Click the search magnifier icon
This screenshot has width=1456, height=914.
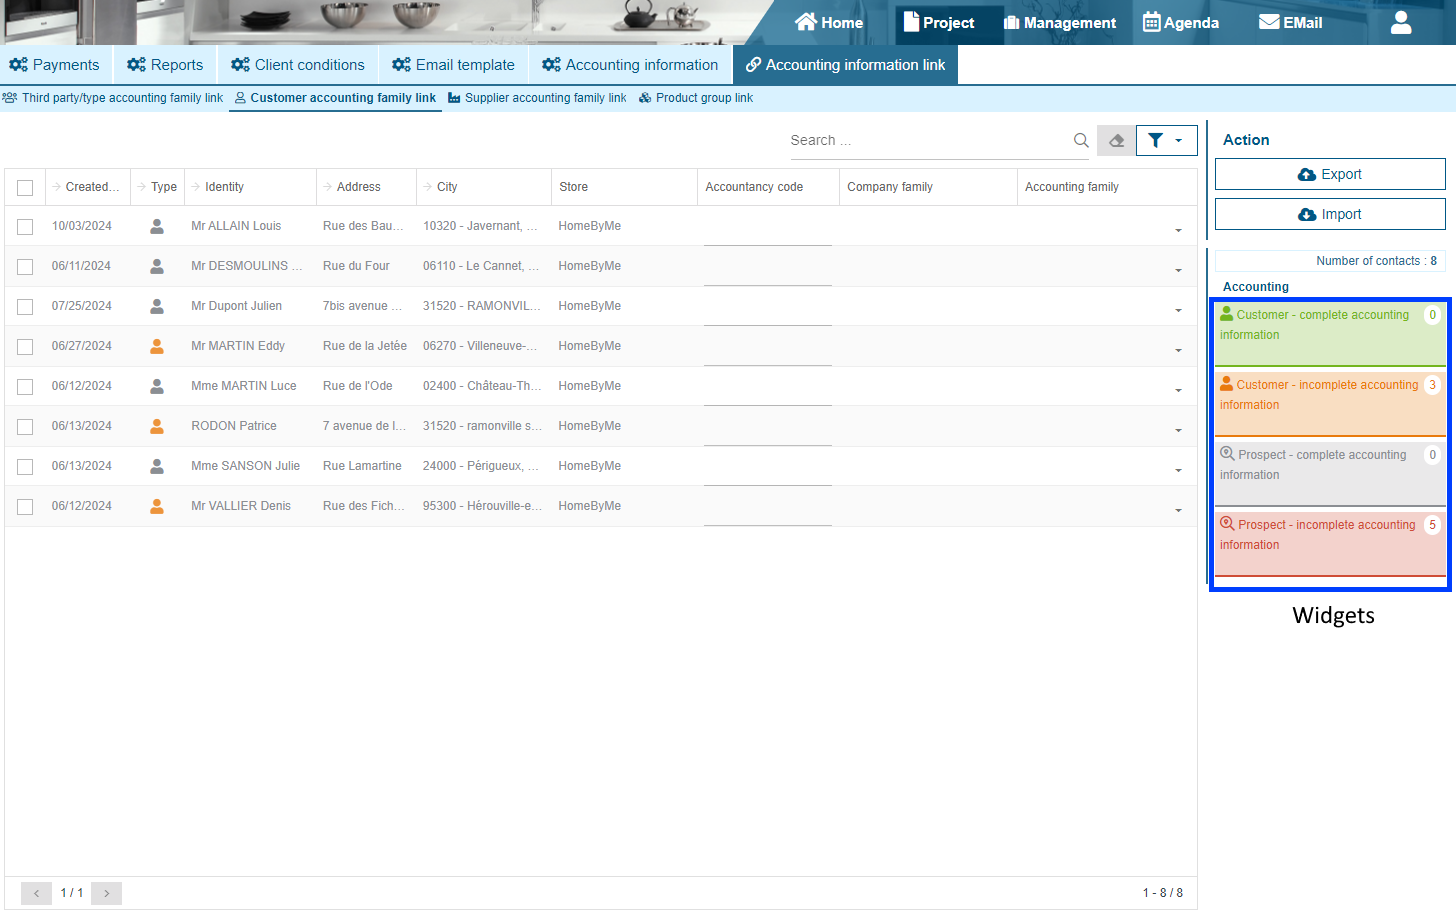pos(1081,141)
